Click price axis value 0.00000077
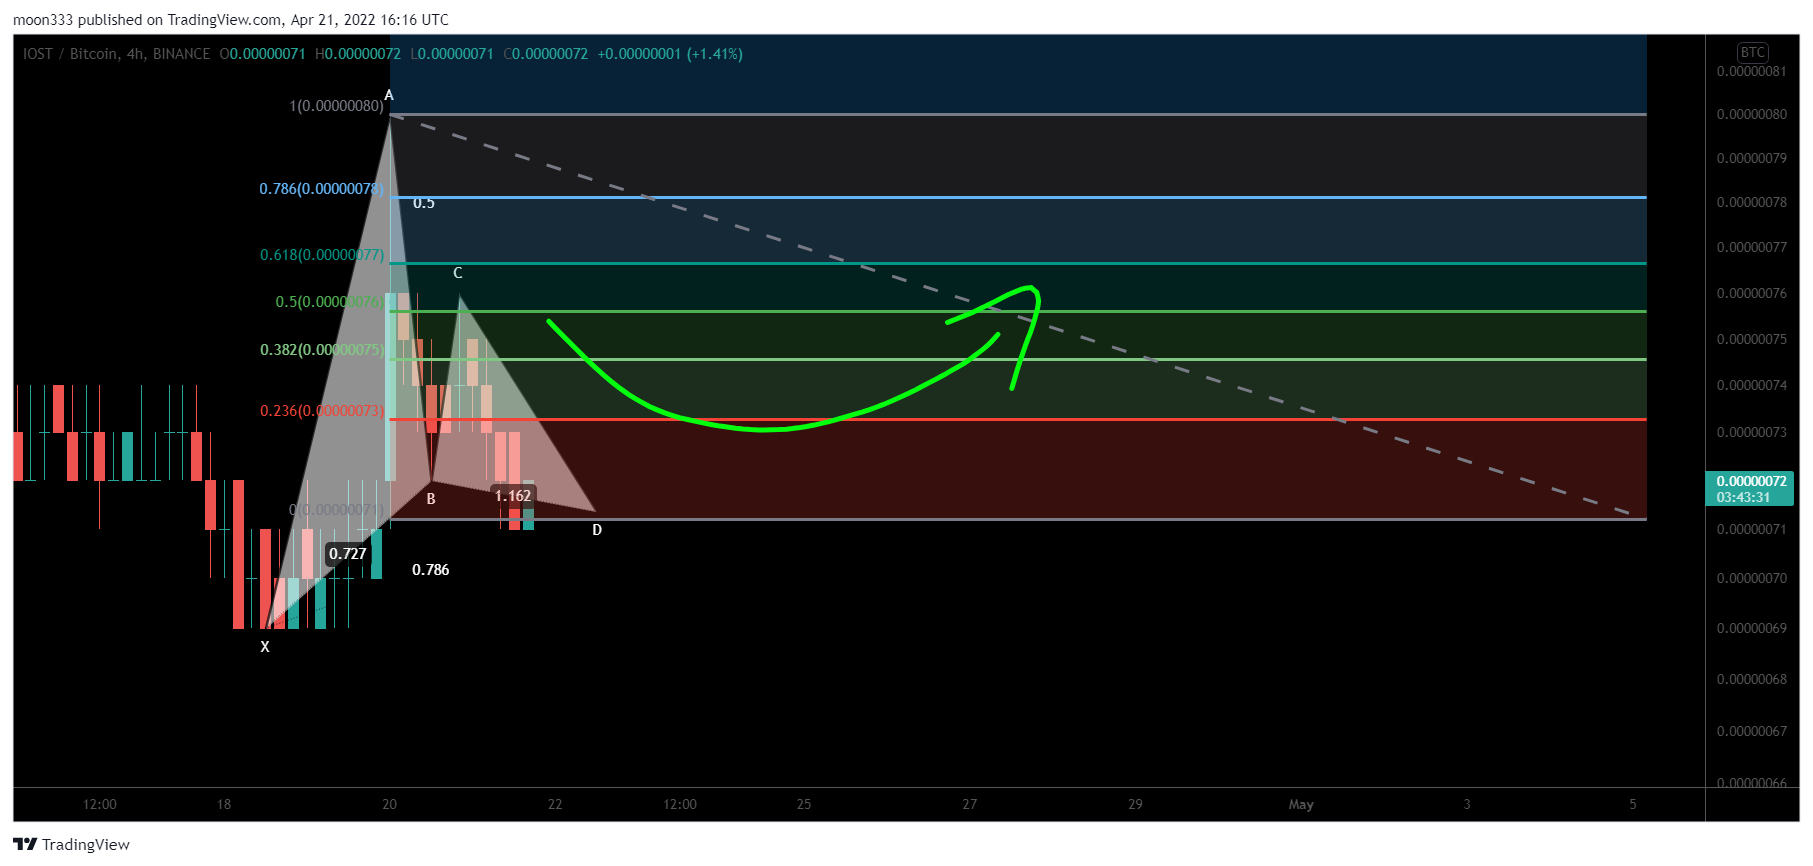 click(x=1752, y=248)
